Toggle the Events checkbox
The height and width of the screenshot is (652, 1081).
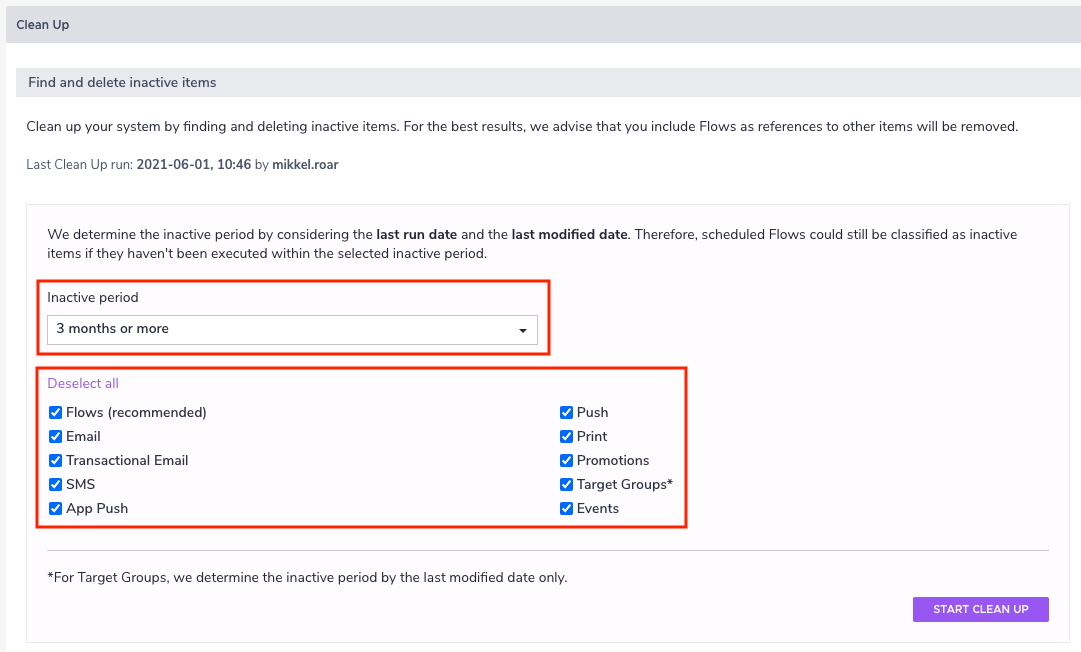567,509
